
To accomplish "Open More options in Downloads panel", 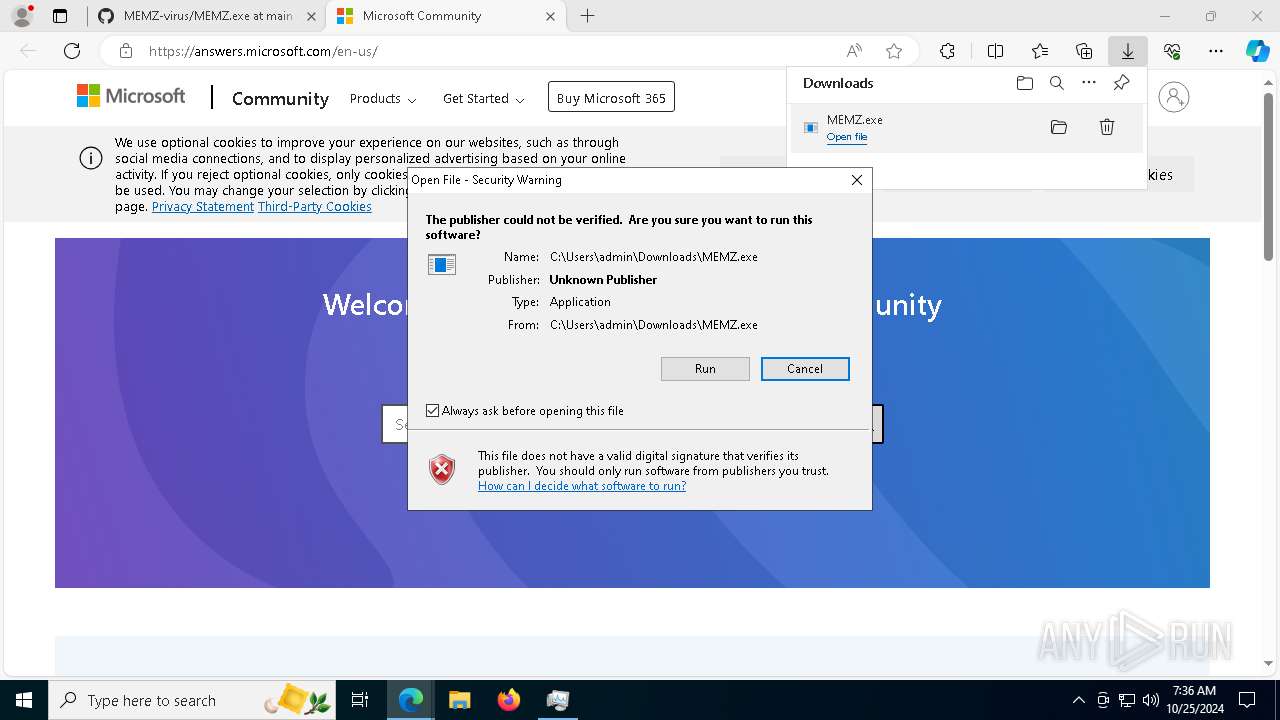I will click(x=1089, y=83).
